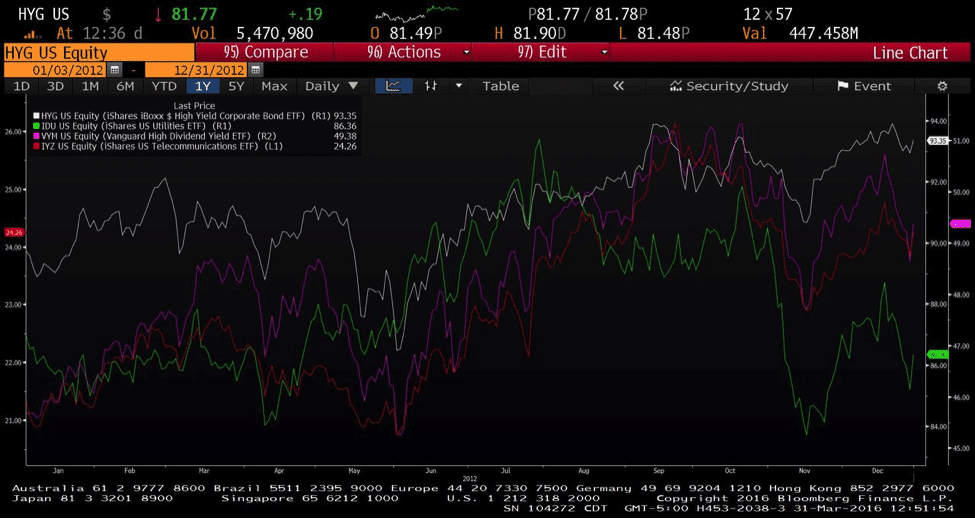
Task: Select the Max range tab
Action: click(x=274, y=86)
